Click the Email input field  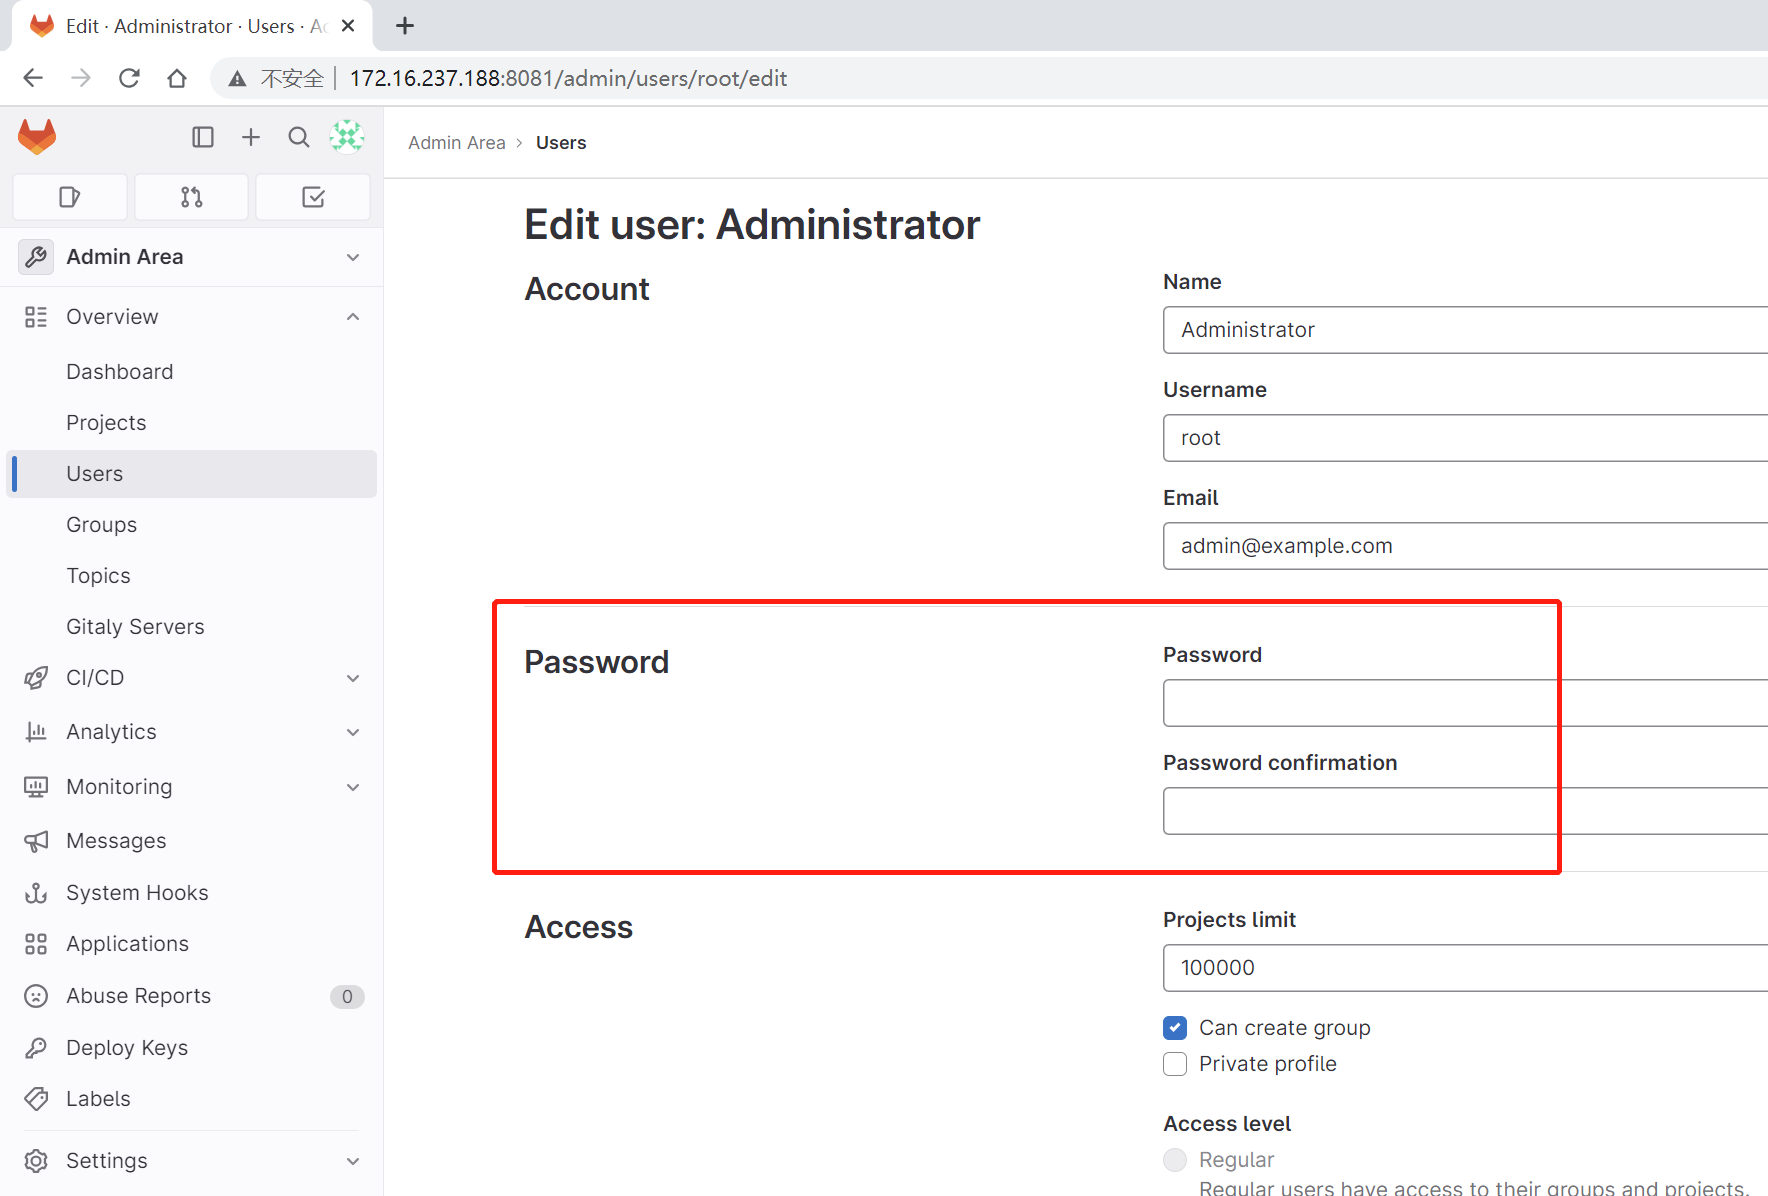pyautogui.click(x=1465, y=546)
